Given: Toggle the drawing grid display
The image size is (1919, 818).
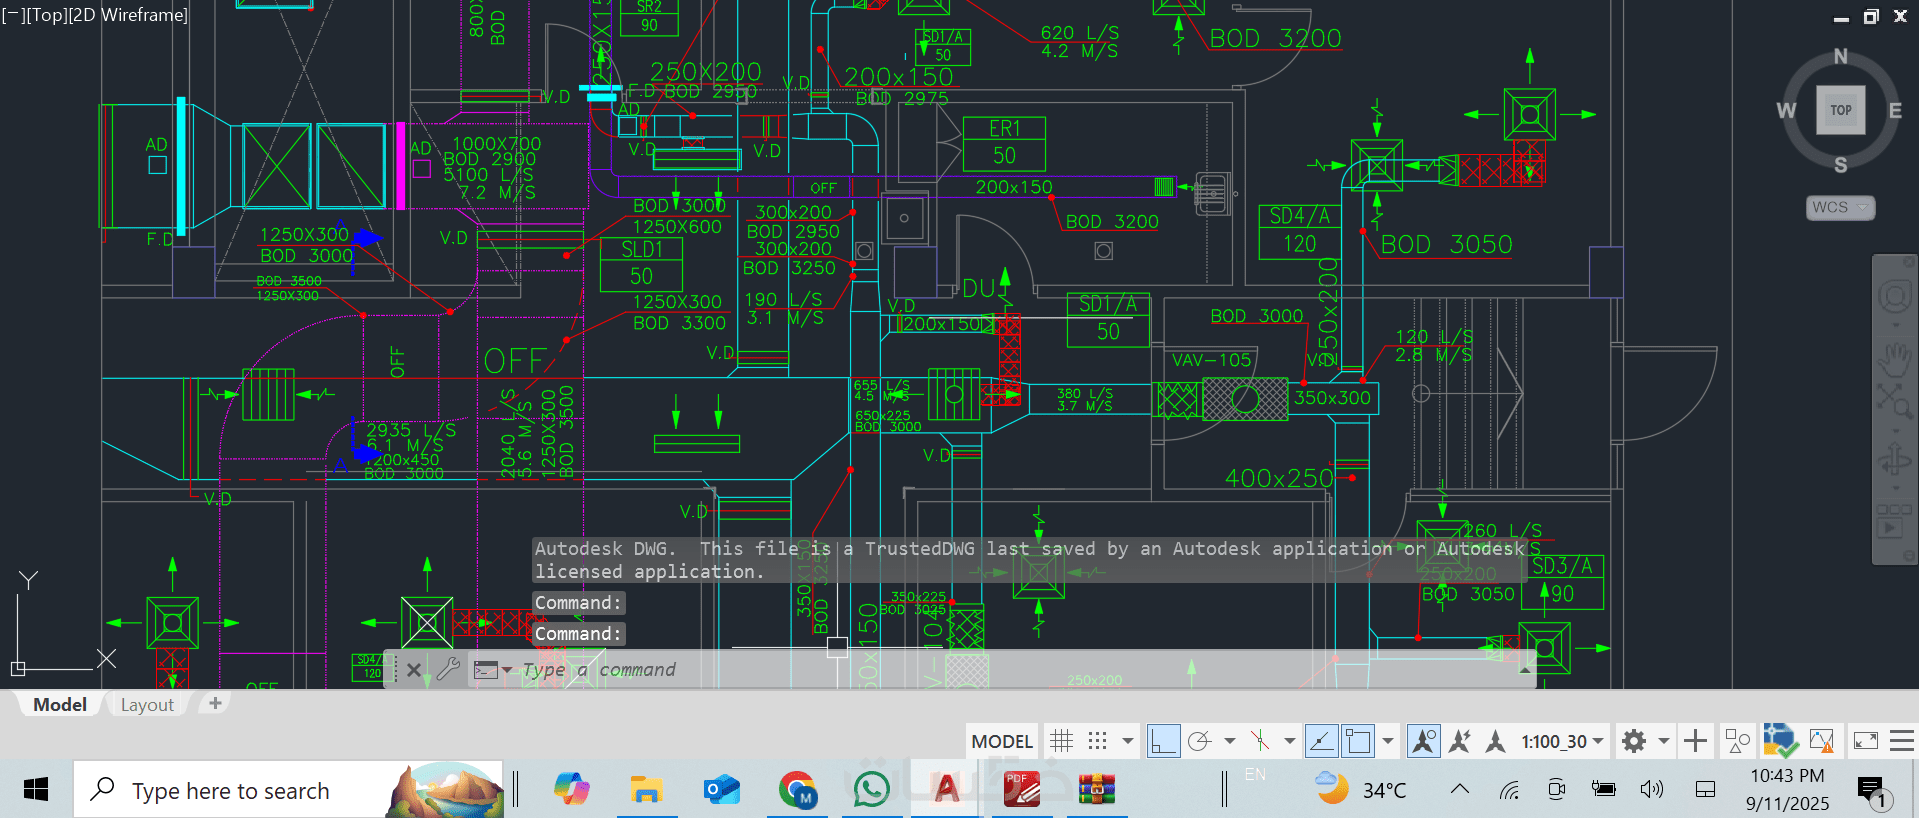Looking at the screenshot, I should coord(1061,741).
